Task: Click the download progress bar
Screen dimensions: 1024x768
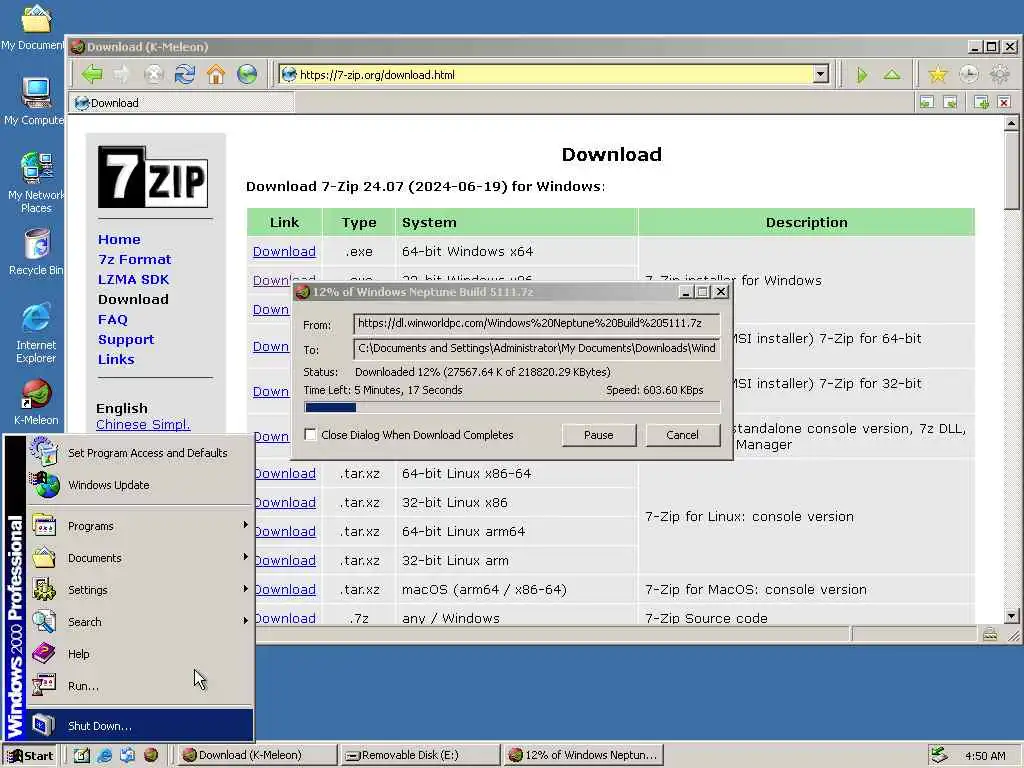Action: [x=512, y=408]
